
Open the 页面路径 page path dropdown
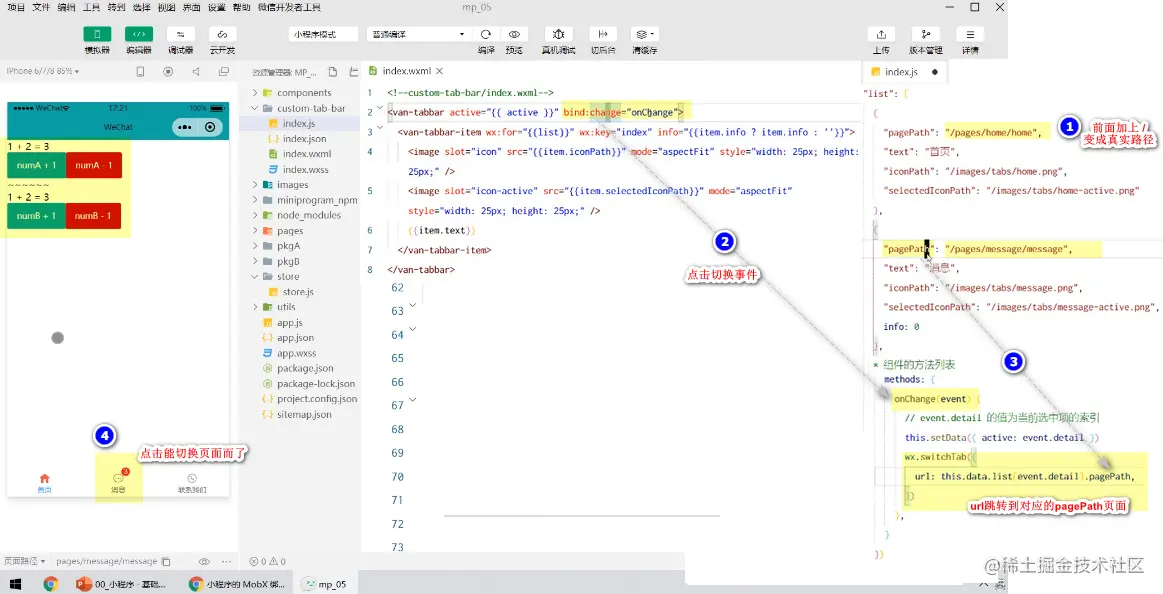click(x=24, y=561)
